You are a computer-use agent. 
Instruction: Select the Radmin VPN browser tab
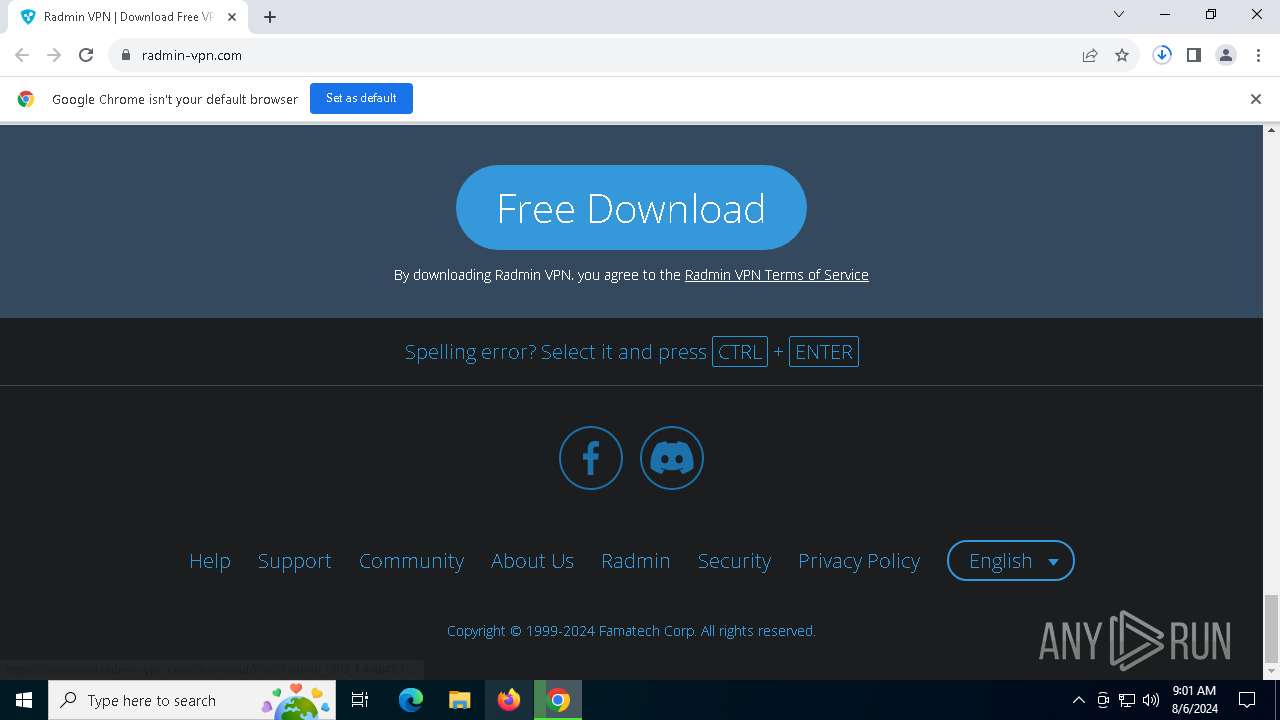[x=128, y=17]
